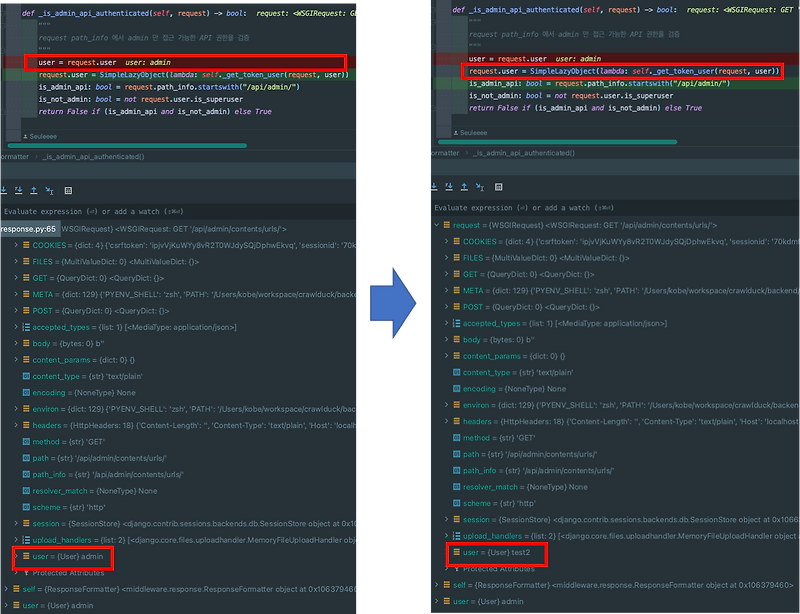Click the Step Out arrow icon

(x=34, y=190)
